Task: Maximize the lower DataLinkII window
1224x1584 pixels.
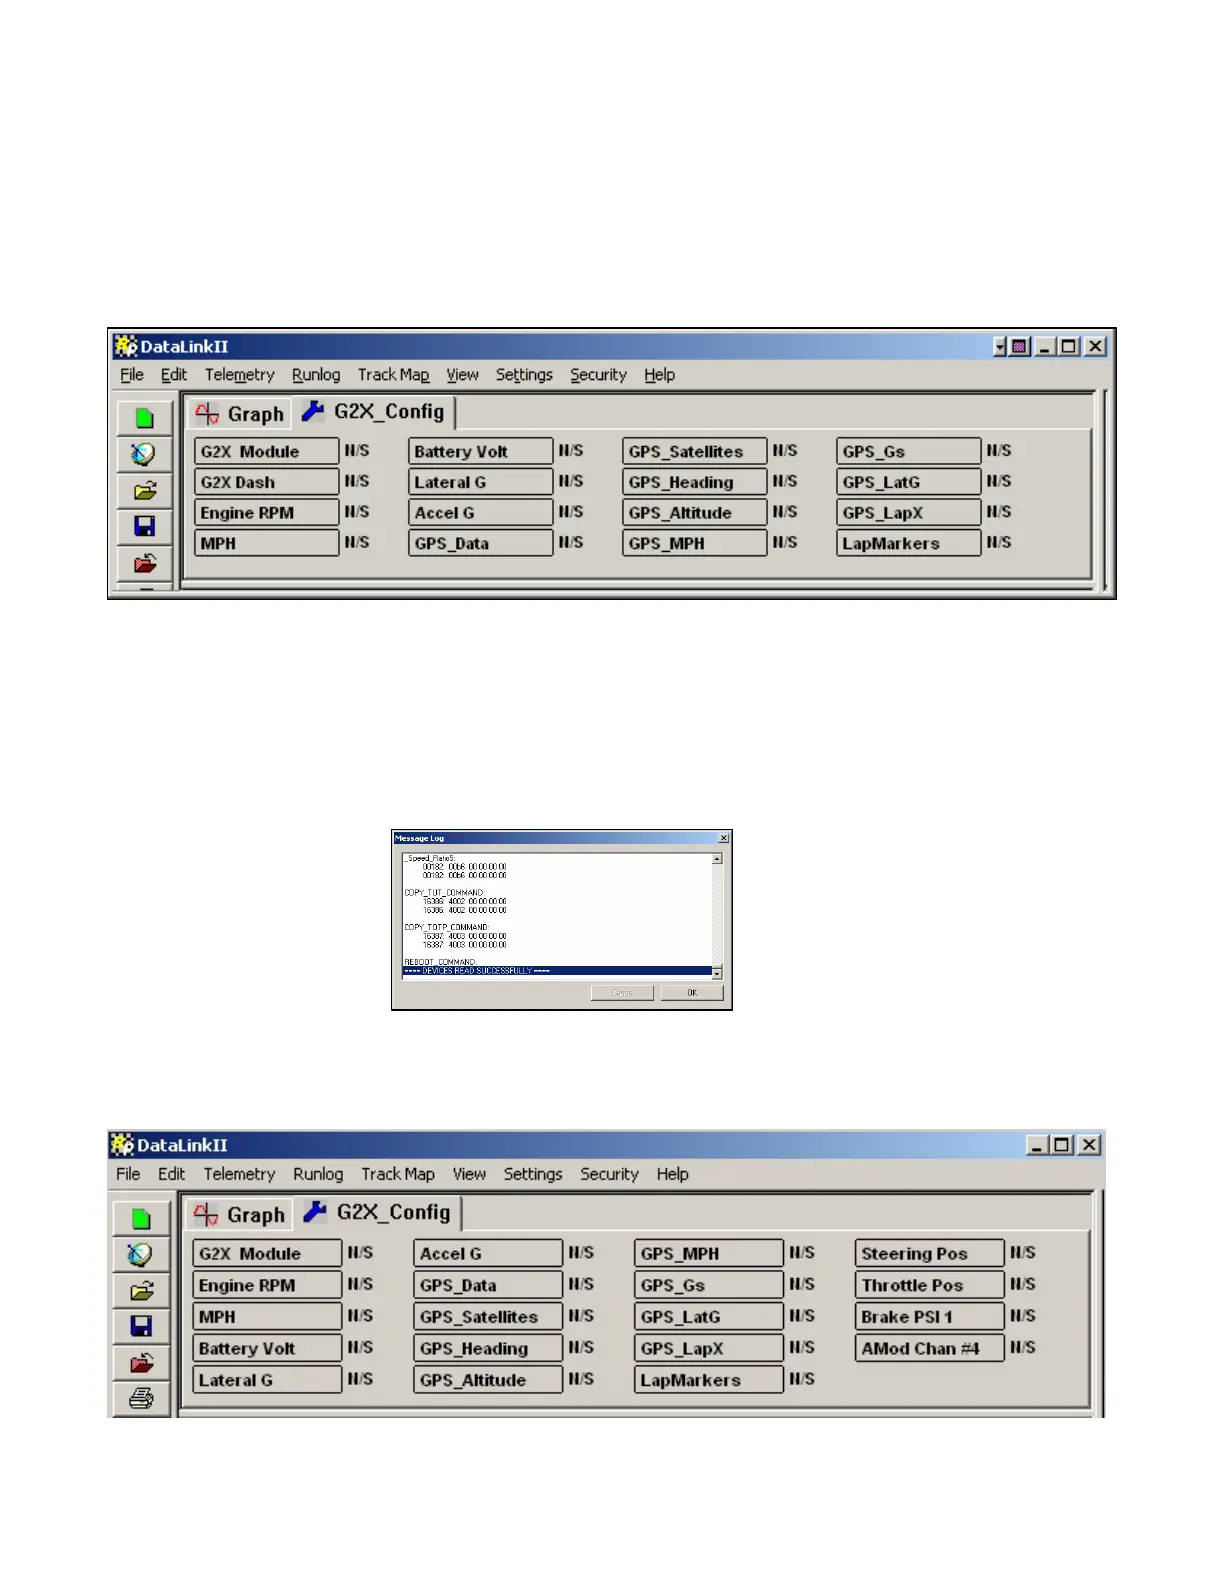Action: click(1063, 1145)
